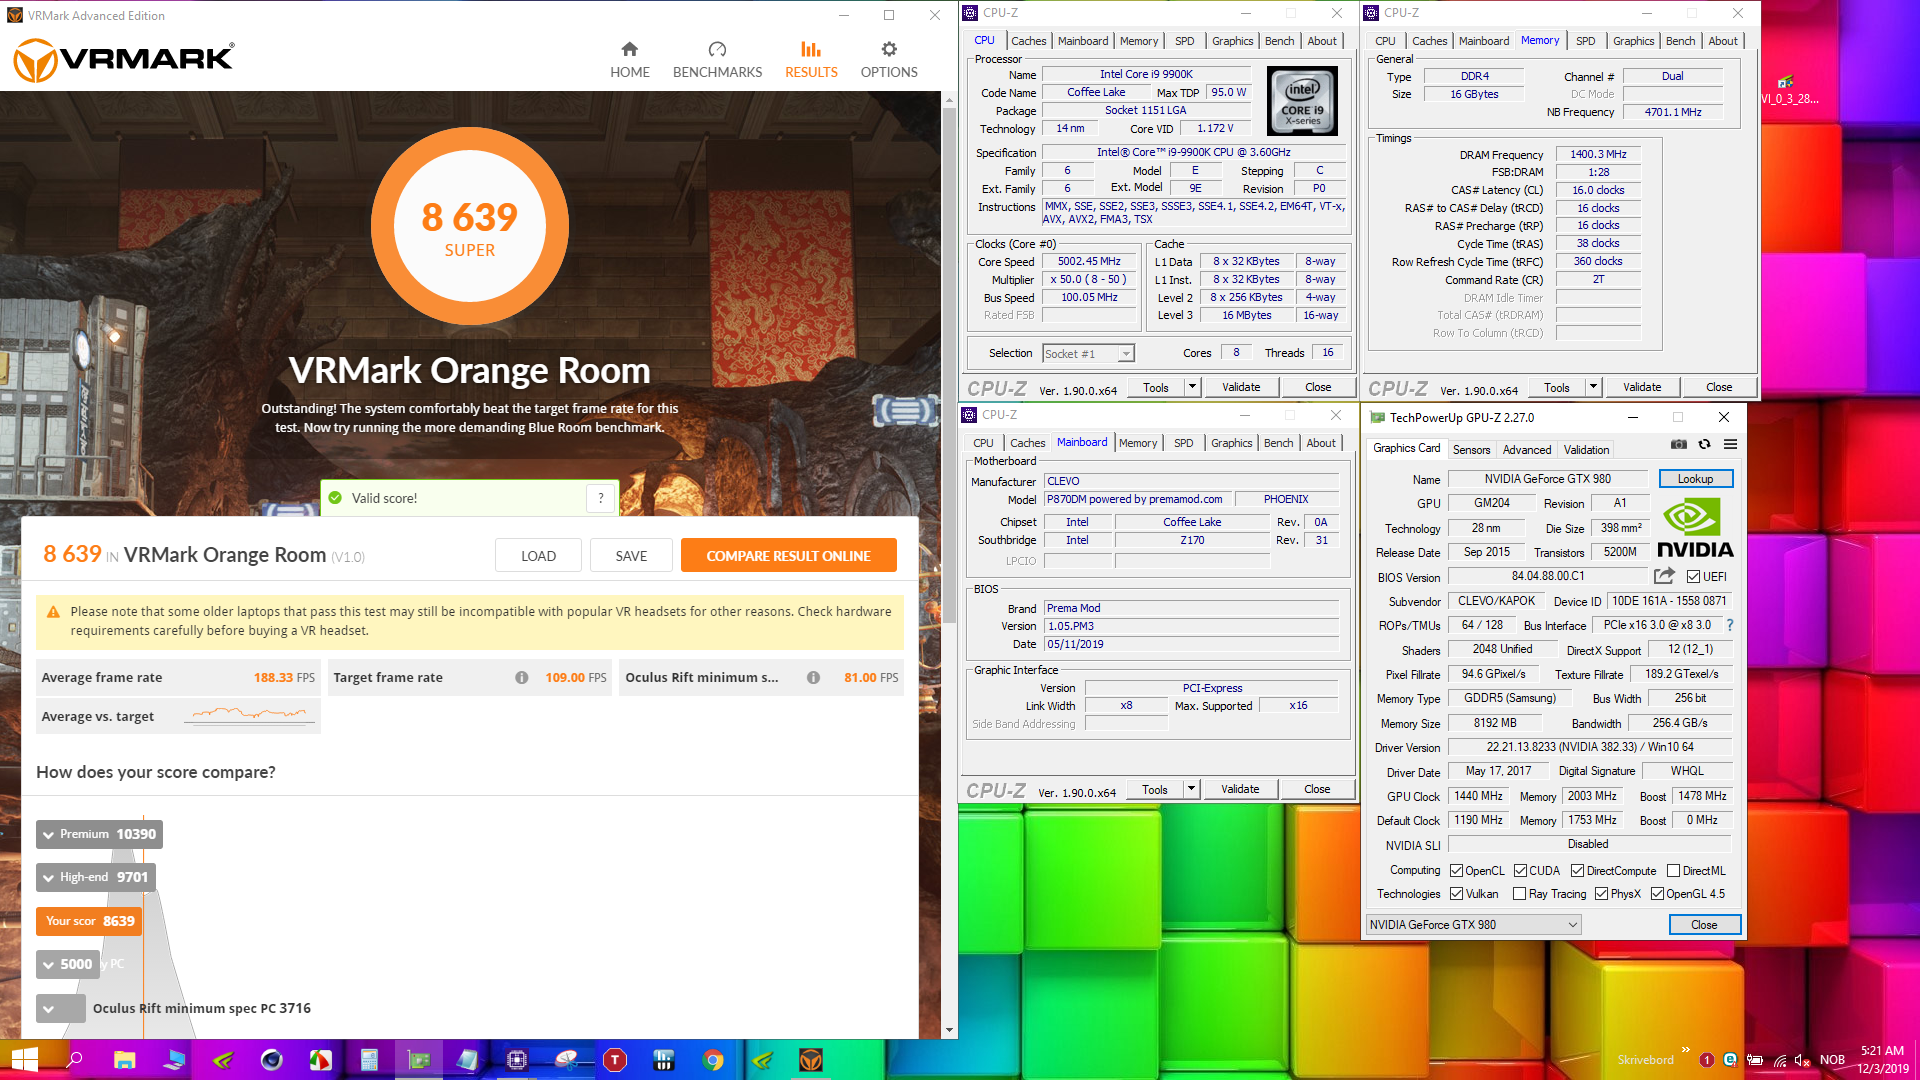This screenshot has width=1920, height=1080.
Task: Toggle UEFI checkbox in GPU-Z
Action: (x=1693, y=577)
